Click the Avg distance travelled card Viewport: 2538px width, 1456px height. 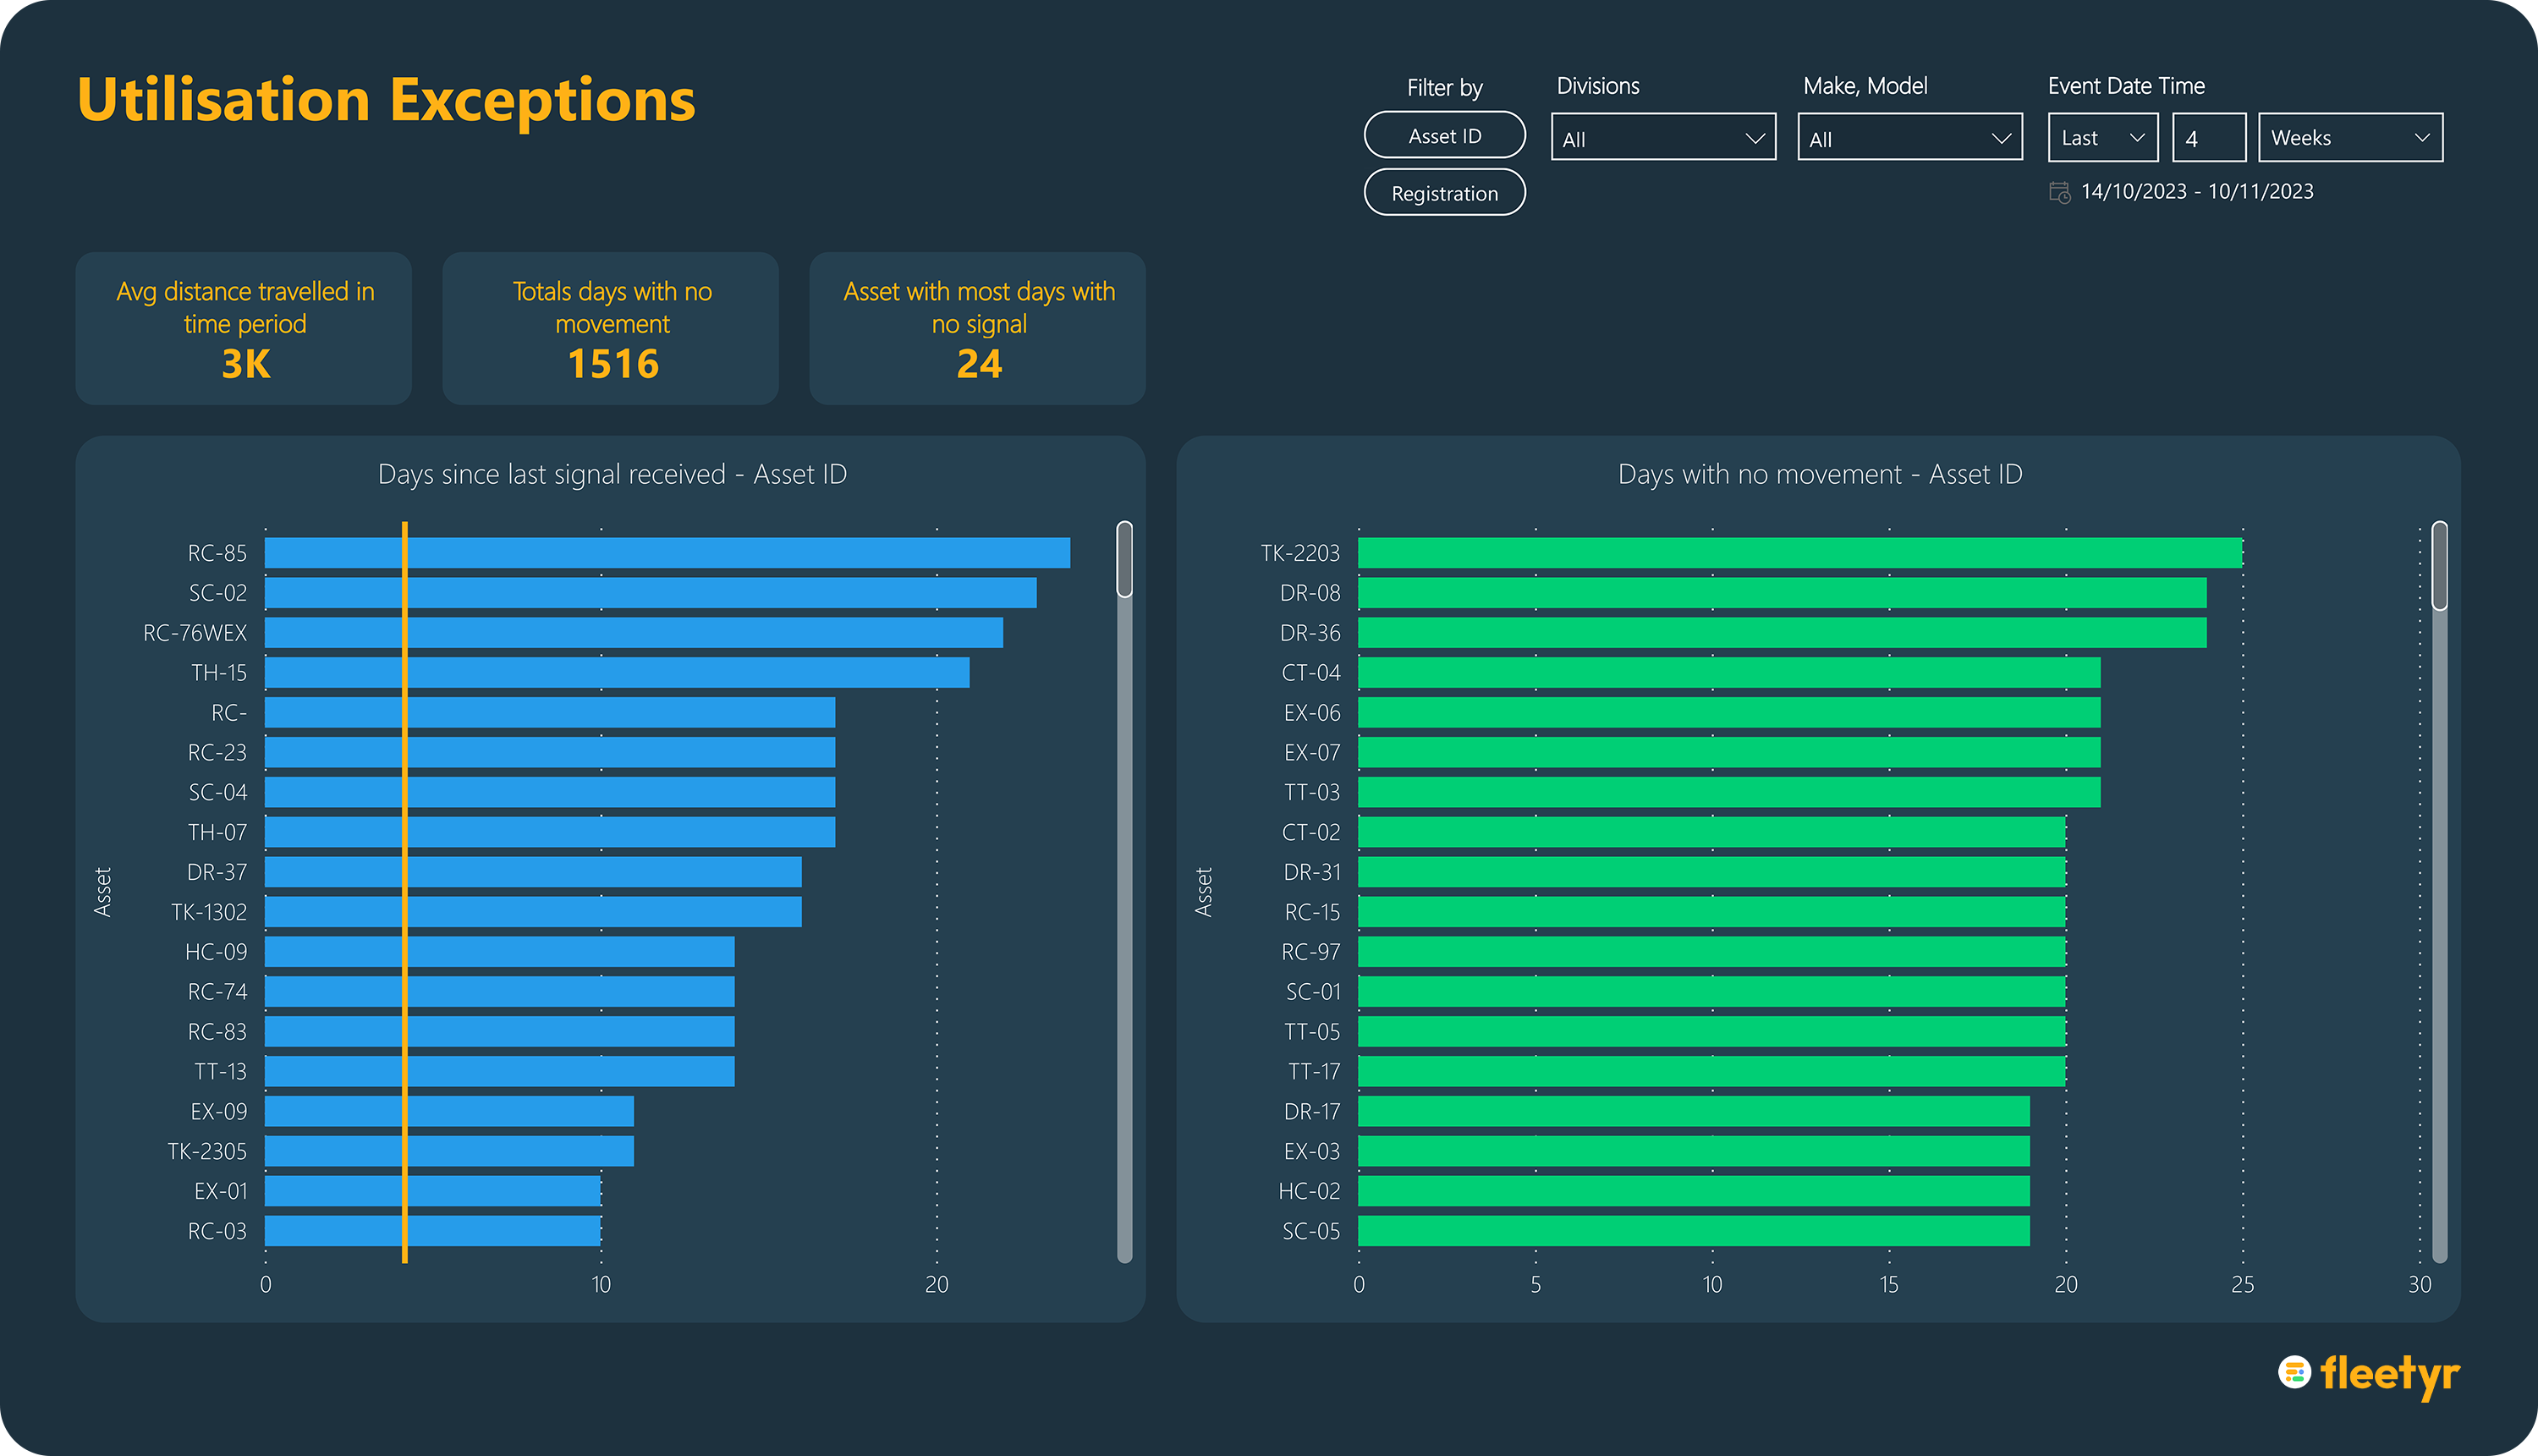point(244,328)
